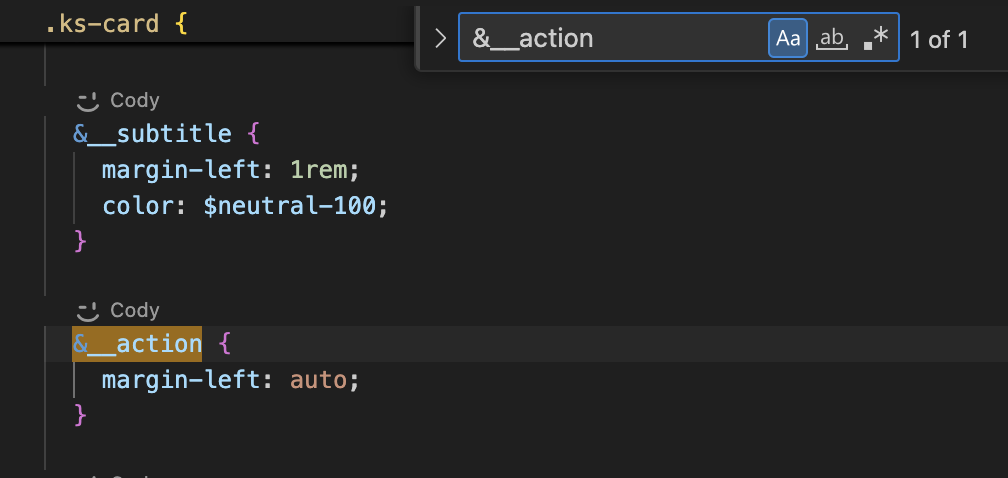Click opening brace after &__action
Image resolution: width=1008 pixels, height=478 pixels.
(x=224, y=344)
